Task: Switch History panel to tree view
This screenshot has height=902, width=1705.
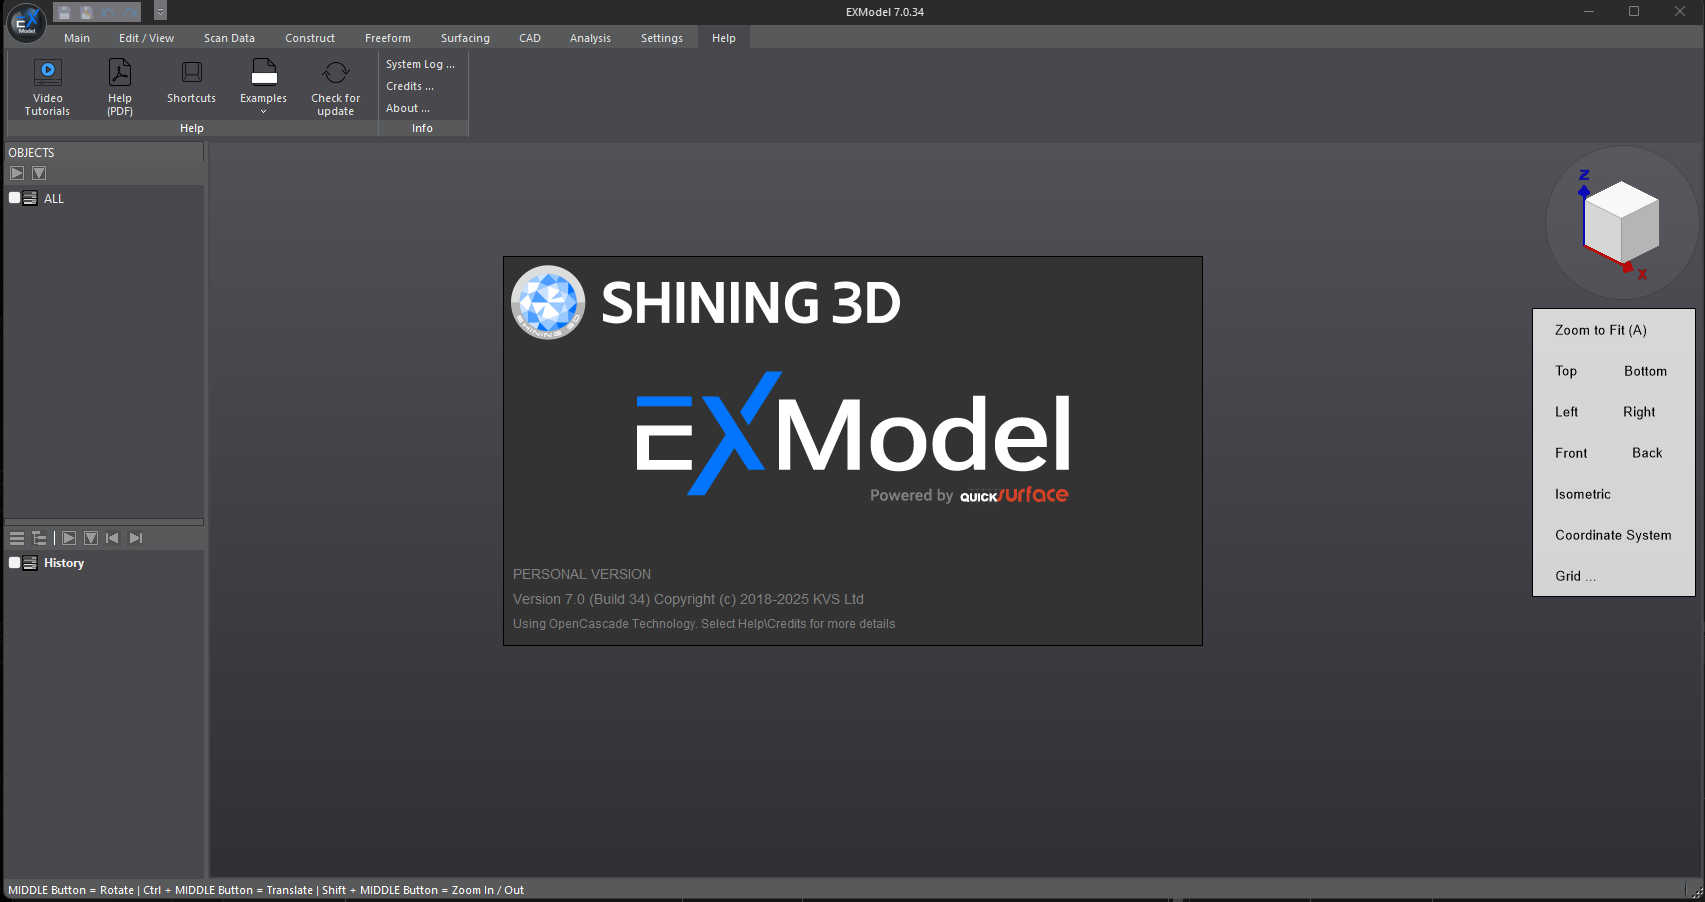Action: tap(39, 538)
